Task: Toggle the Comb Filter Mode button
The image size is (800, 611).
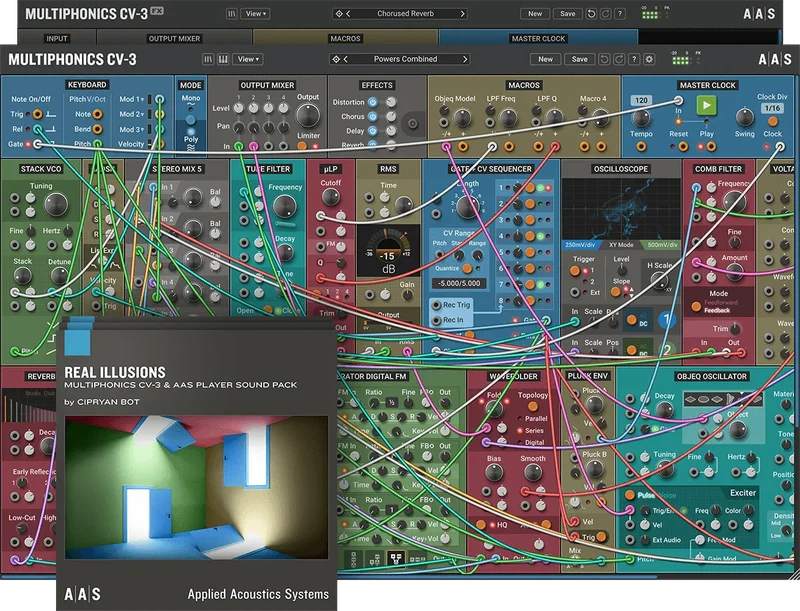Action: click(696, 306)
